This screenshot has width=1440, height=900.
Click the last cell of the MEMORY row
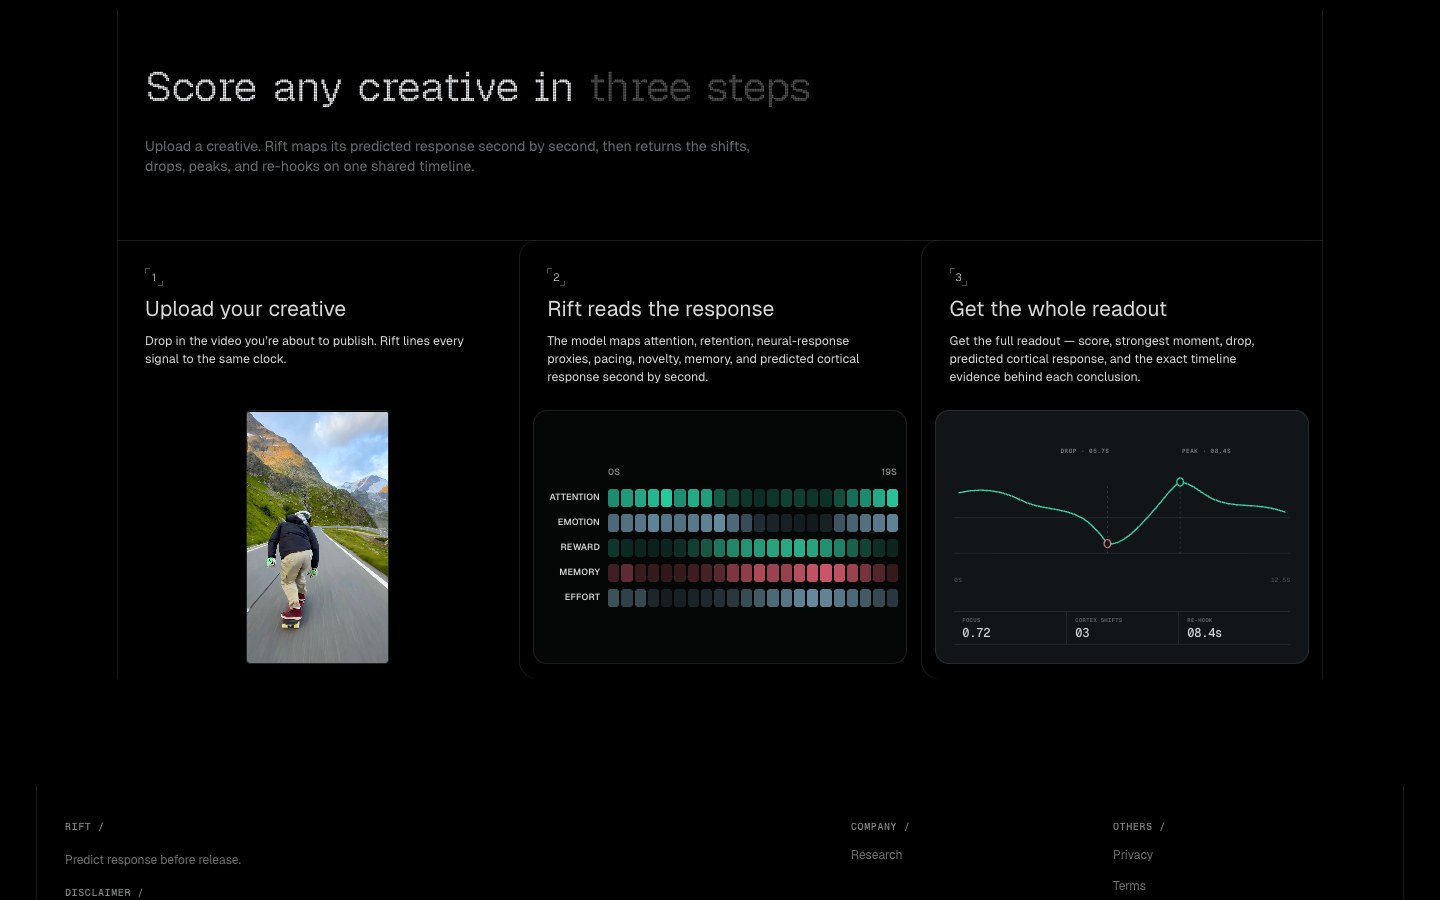click(892, 572)
